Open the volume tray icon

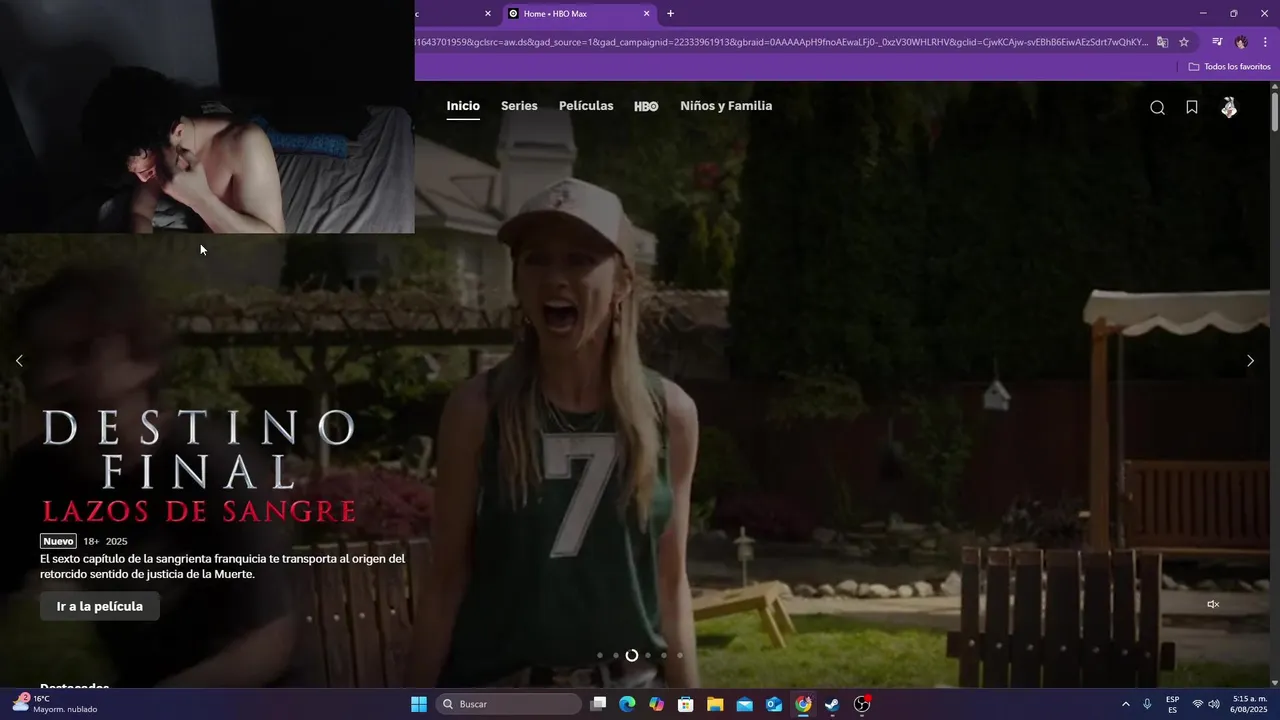(1214, 704)
